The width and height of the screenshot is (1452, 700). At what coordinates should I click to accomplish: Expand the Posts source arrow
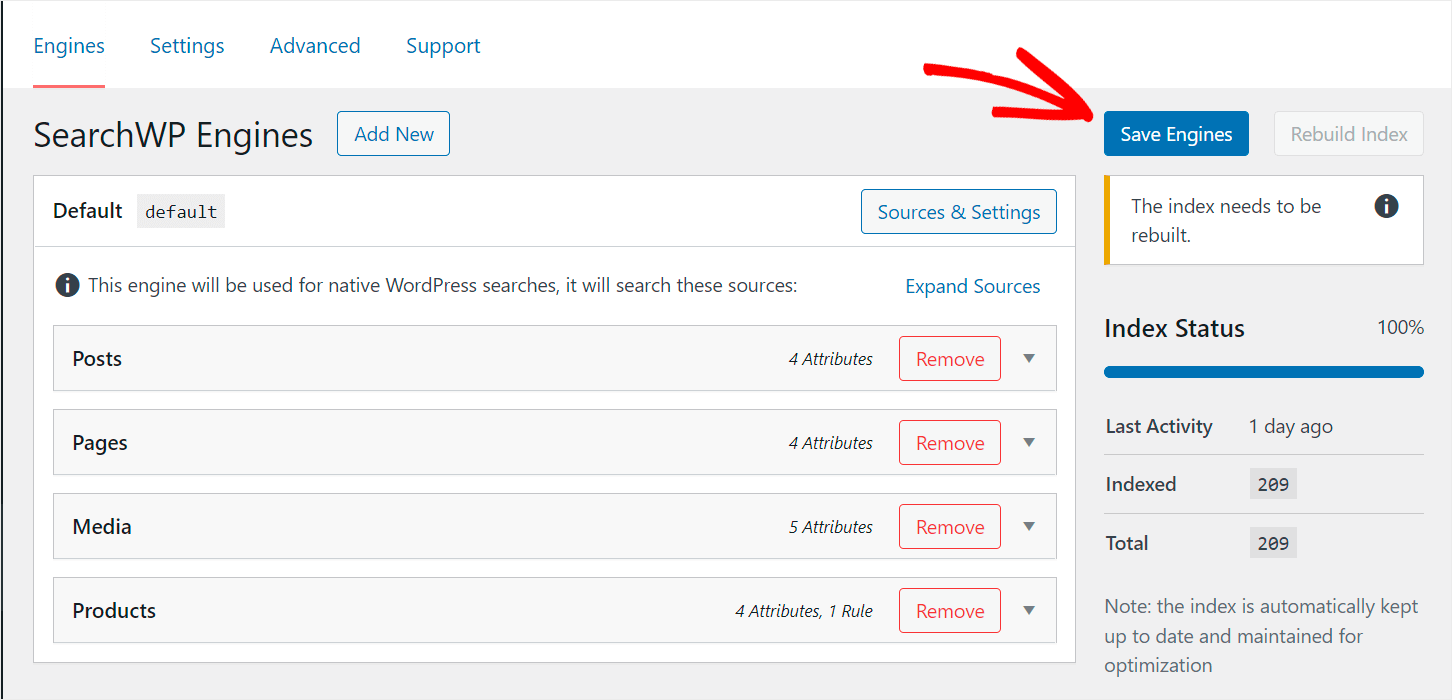pyautogui.click(x=1029, y=358)
